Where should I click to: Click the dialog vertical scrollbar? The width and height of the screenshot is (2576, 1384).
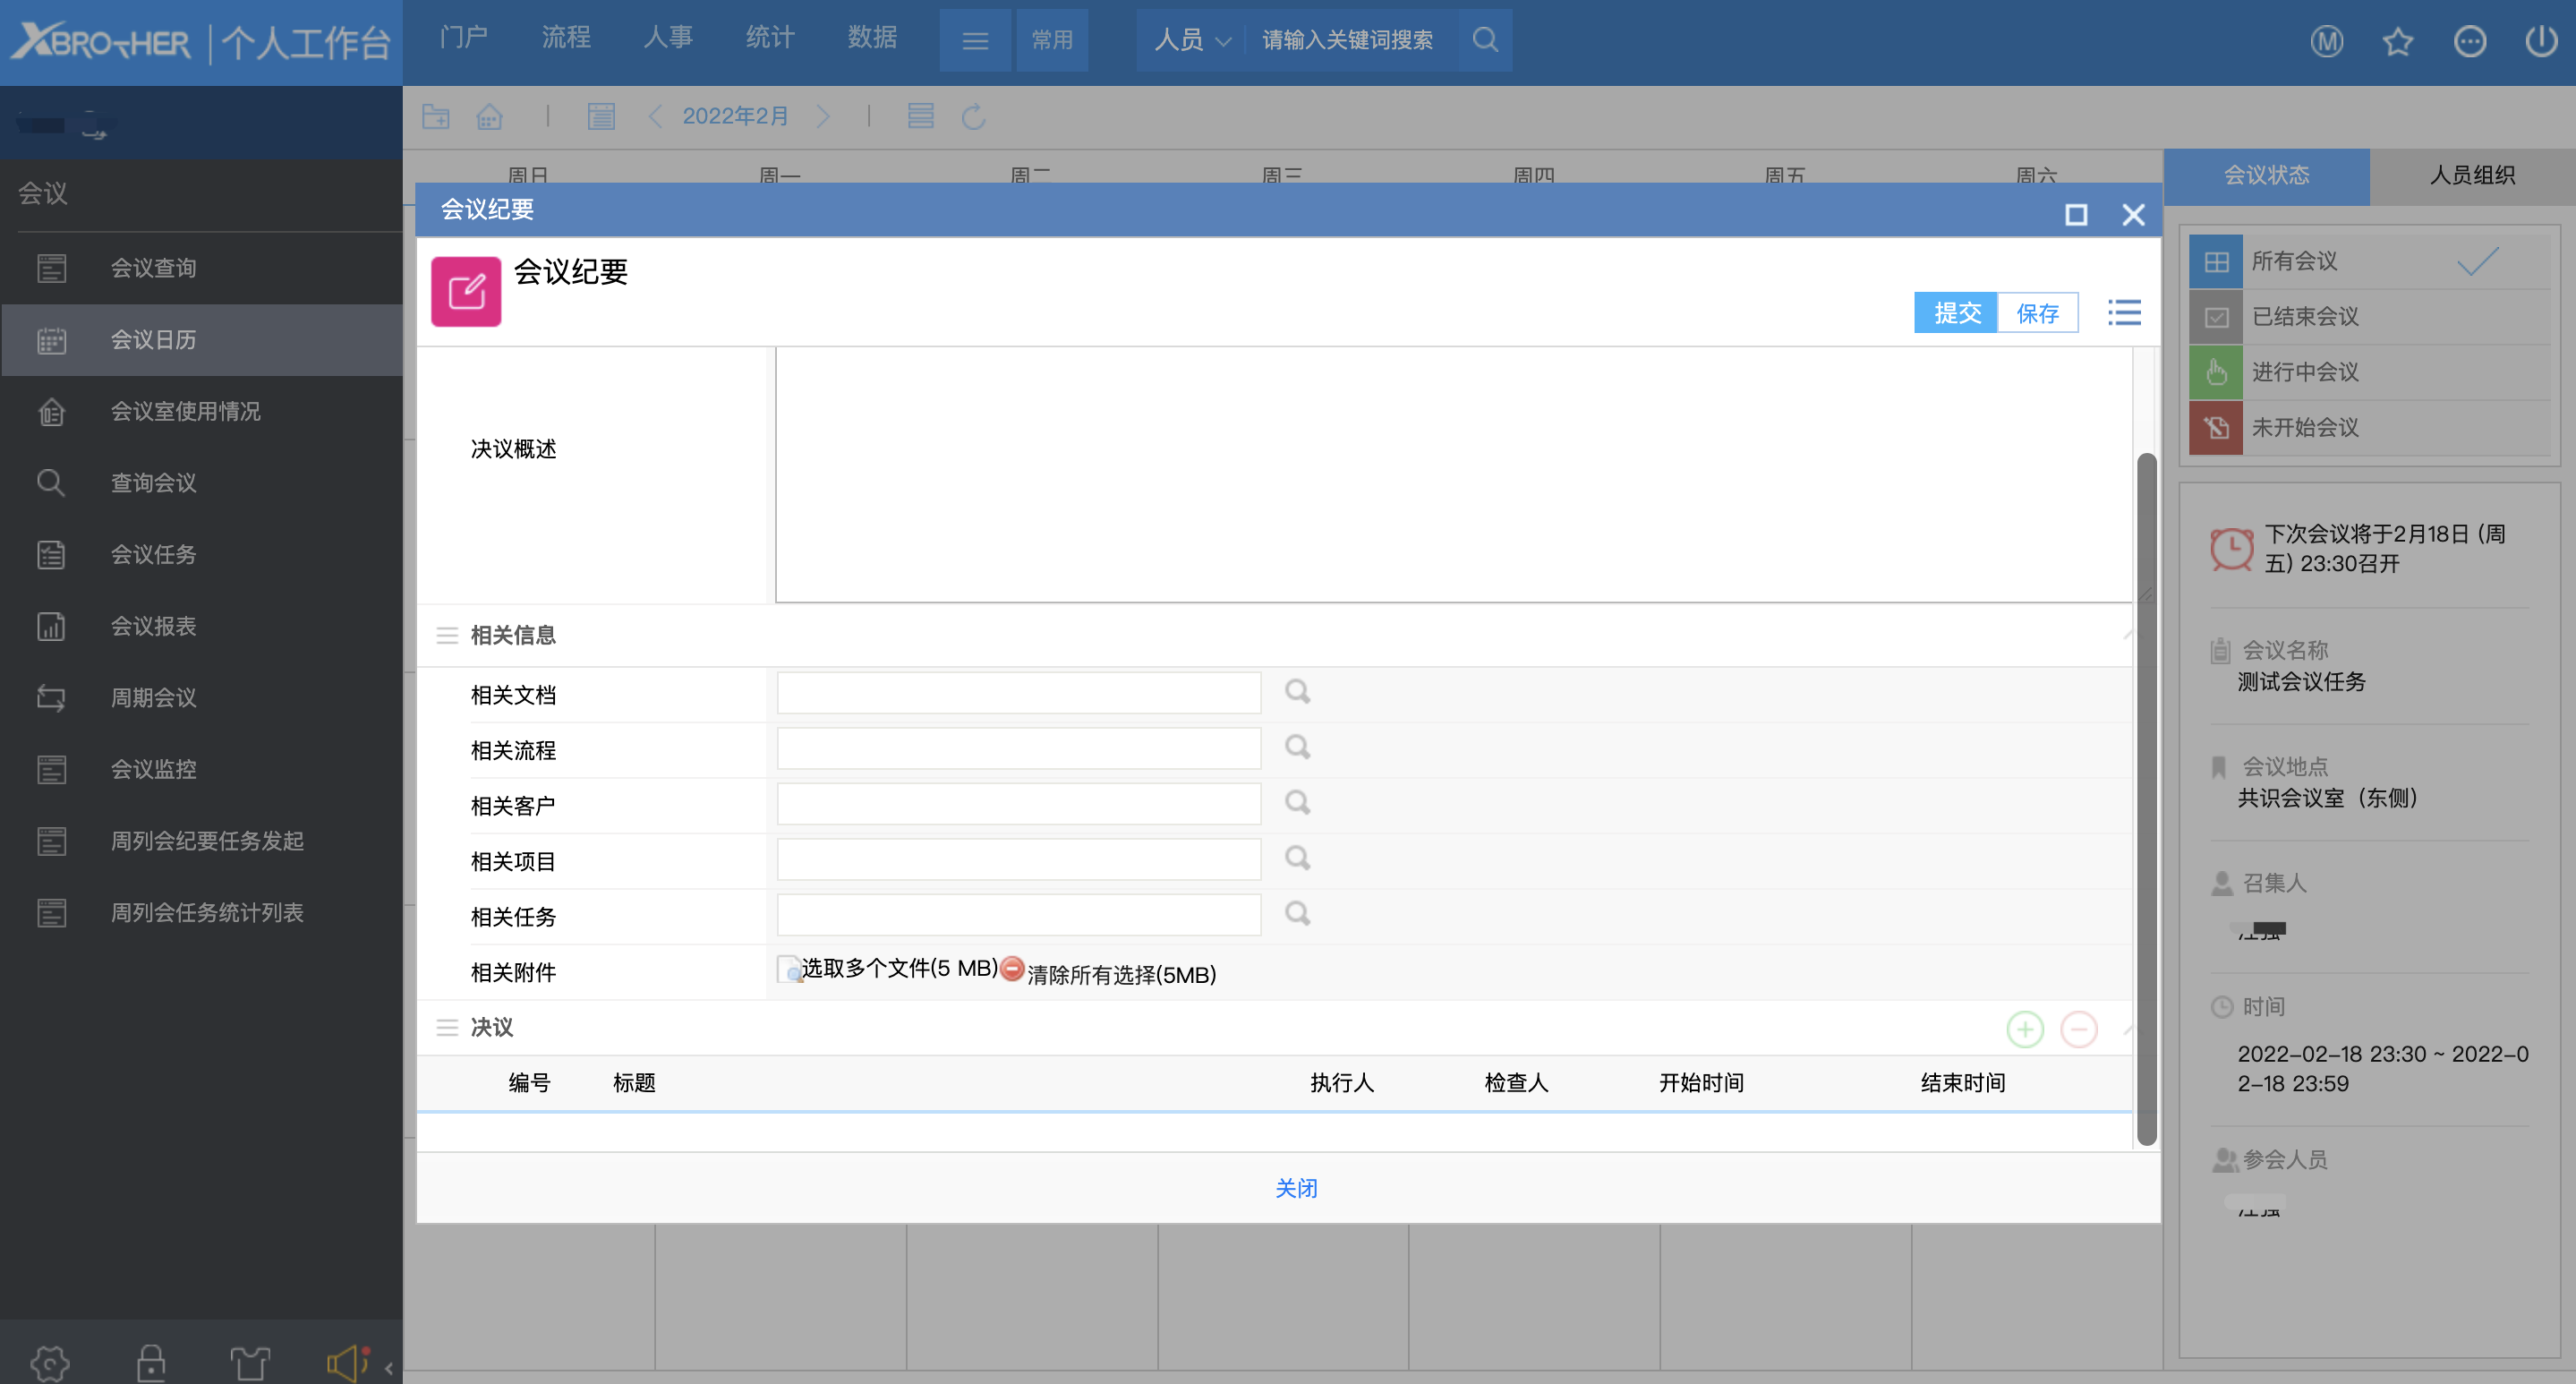2145,800
